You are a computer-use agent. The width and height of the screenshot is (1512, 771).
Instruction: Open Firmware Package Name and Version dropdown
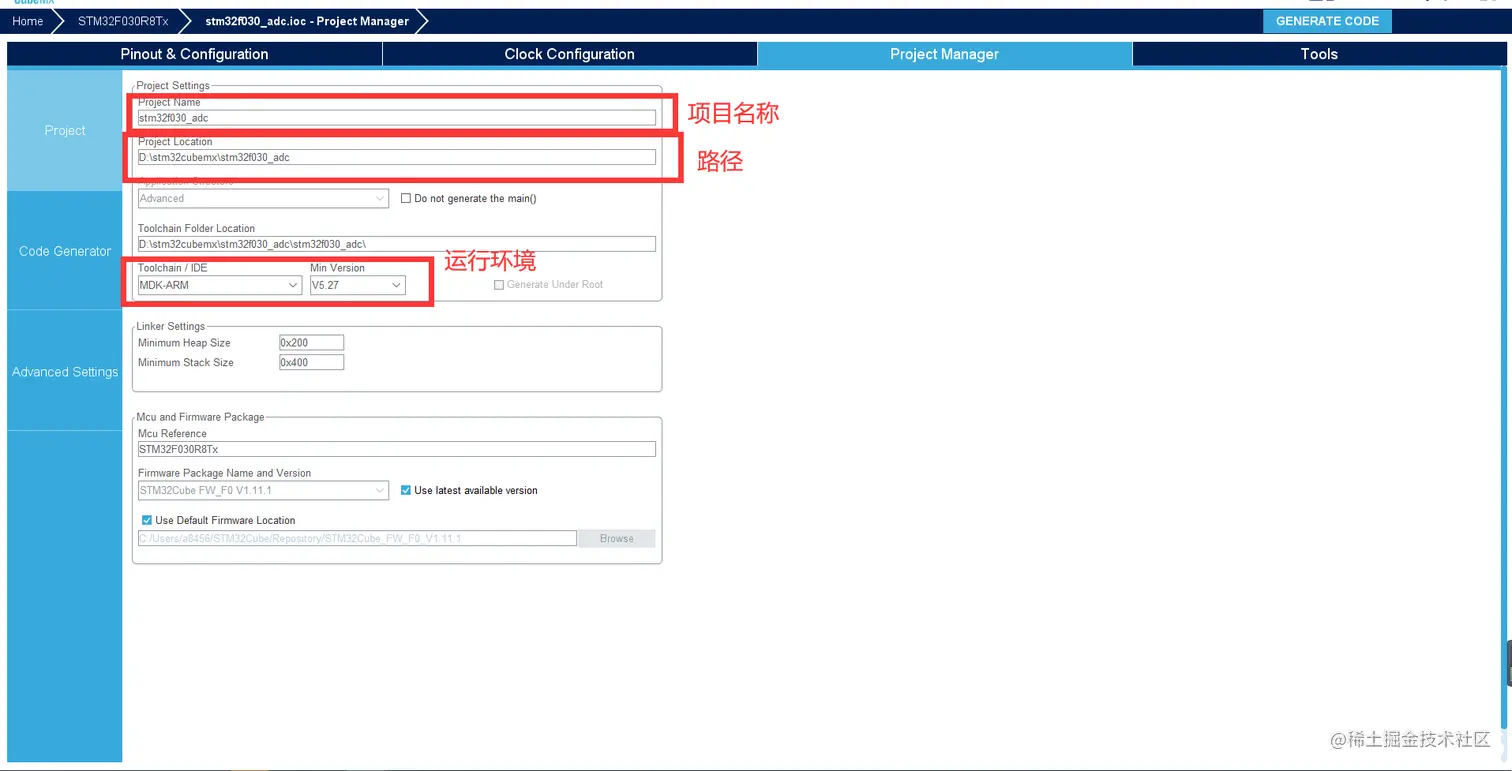263,490
